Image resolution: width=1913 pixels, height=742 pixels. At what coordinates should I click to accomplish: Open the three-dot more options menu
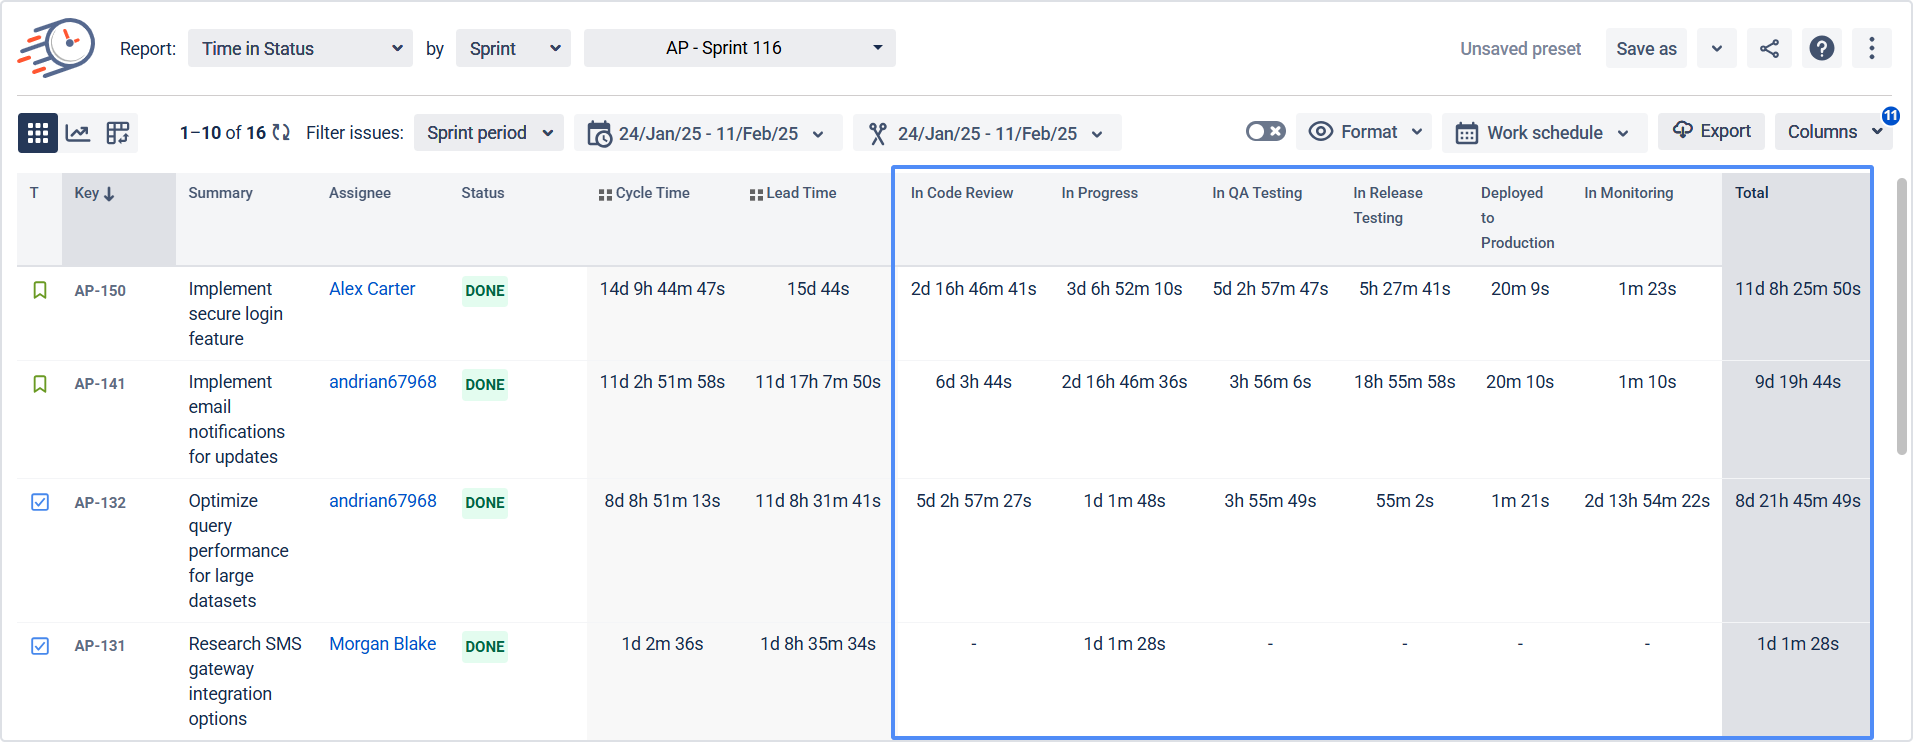click(x=1871, y=48)
